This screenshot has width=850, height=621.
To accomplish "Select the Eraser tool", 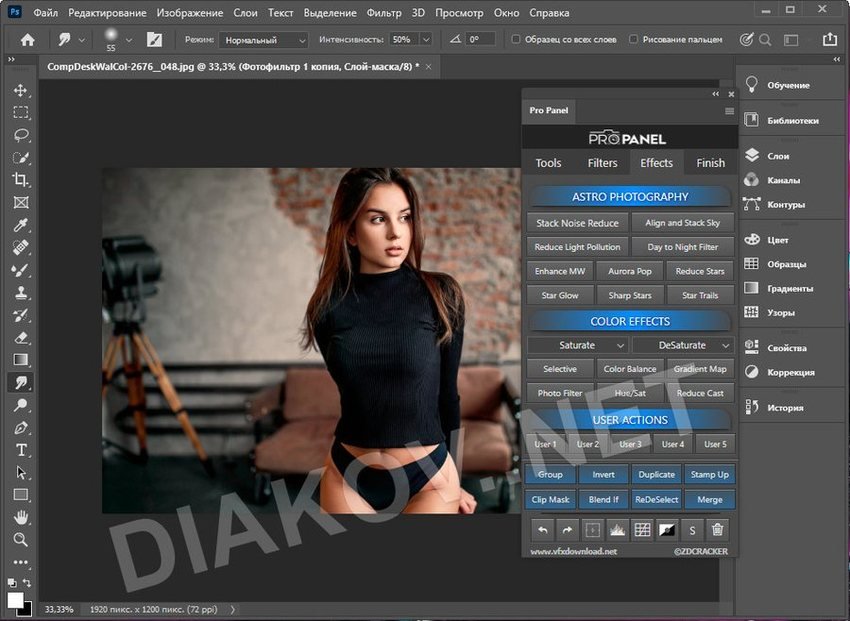I will [x=21, y=338].
